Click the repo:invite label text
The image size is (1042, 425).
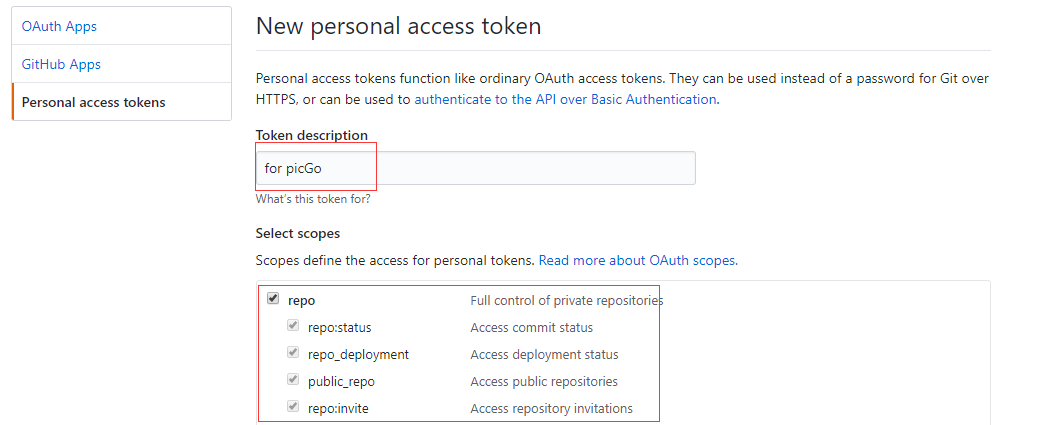coord(338,408)
